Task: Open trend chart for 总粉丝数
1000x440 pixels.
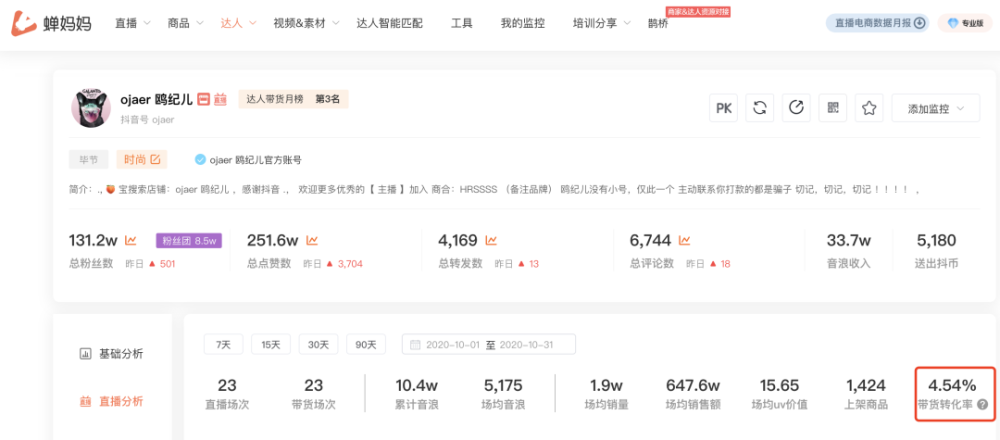Action: click(131, 241)
